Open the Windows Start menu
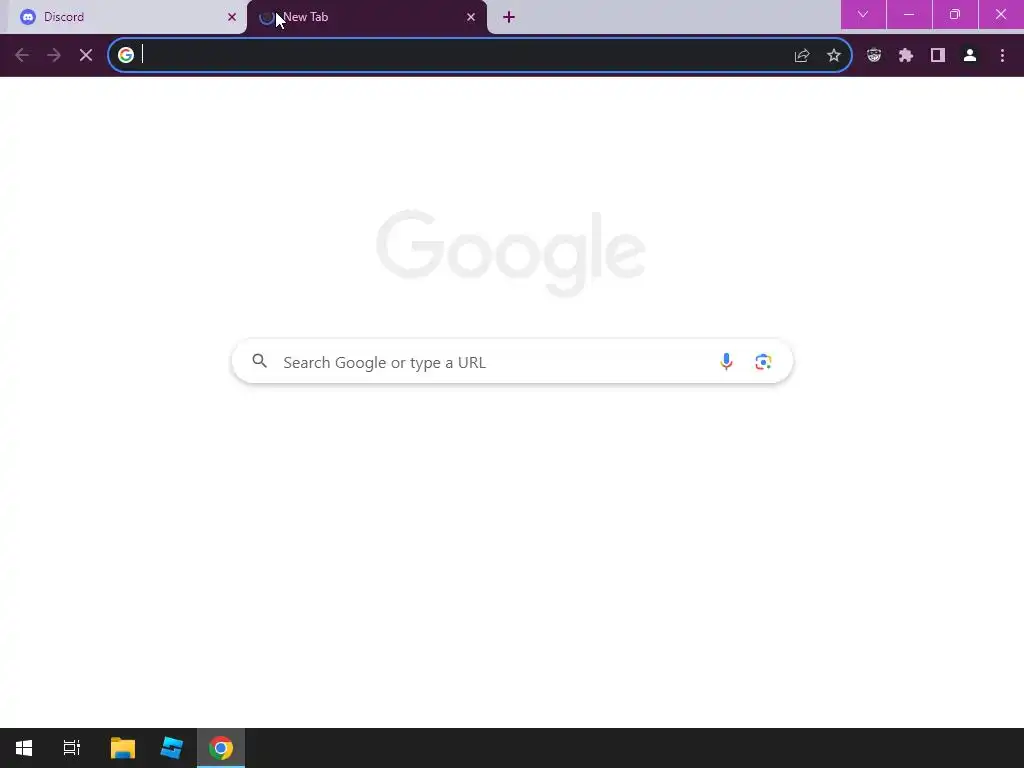 click(x=24, y=748)
